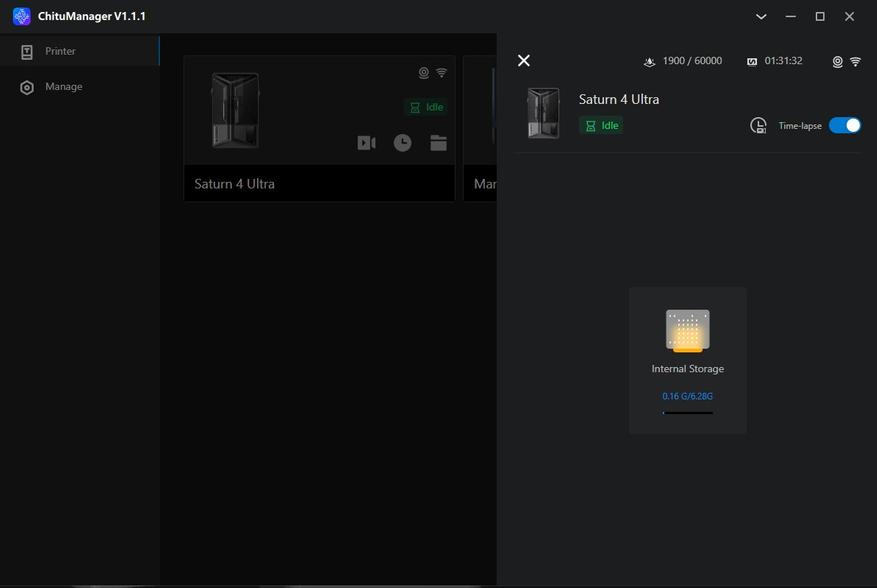Click webcam icon on Saturn 4 Ultra card

(424, 73)
